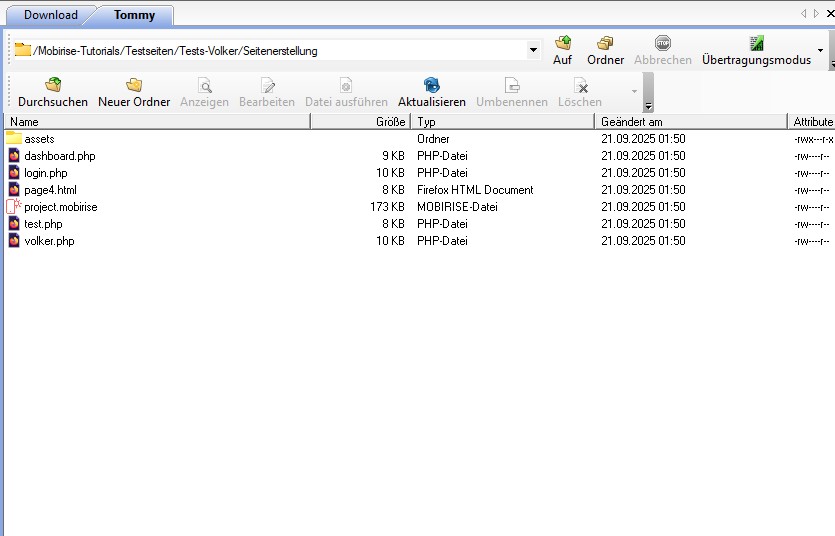The height and width of the screenshot is (536, 835).
Task: Select the project.mobirise file icon
Action: pyautogui.click(x=14, y=207)
